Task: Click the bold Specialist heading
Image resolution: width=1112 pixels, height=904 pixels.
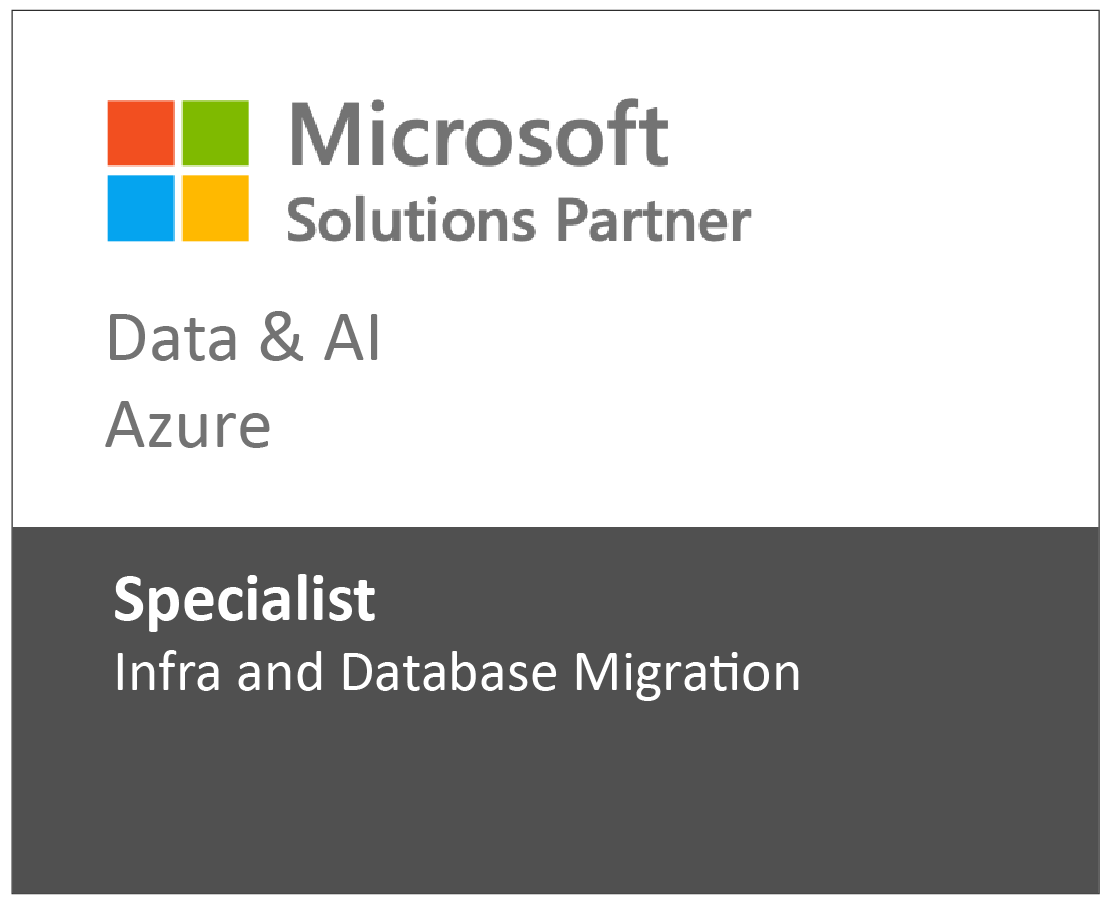Action: pos(245,601)
